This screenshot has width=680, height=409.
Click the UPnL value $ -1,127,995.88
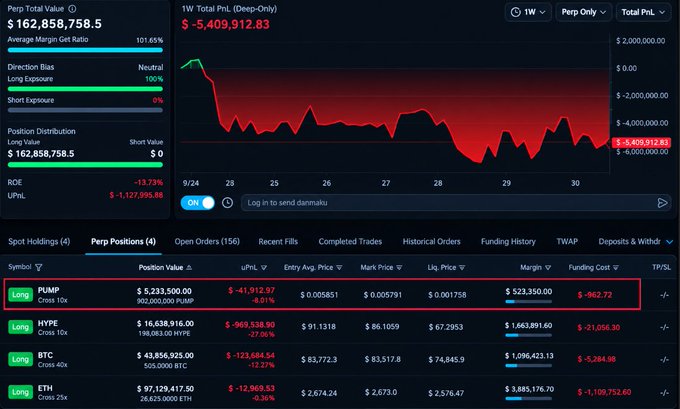(136, 195)
